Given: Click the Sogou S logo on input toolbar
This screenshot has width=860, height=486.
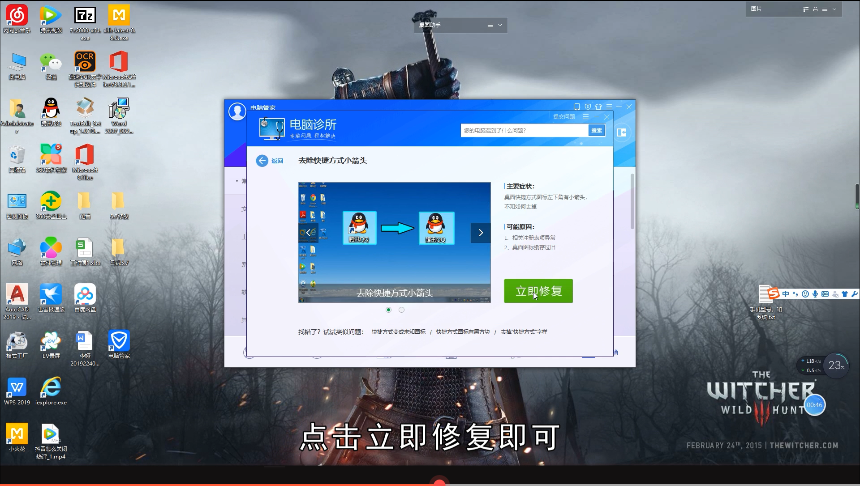Looking at the screenshot, I should (773, 293).
